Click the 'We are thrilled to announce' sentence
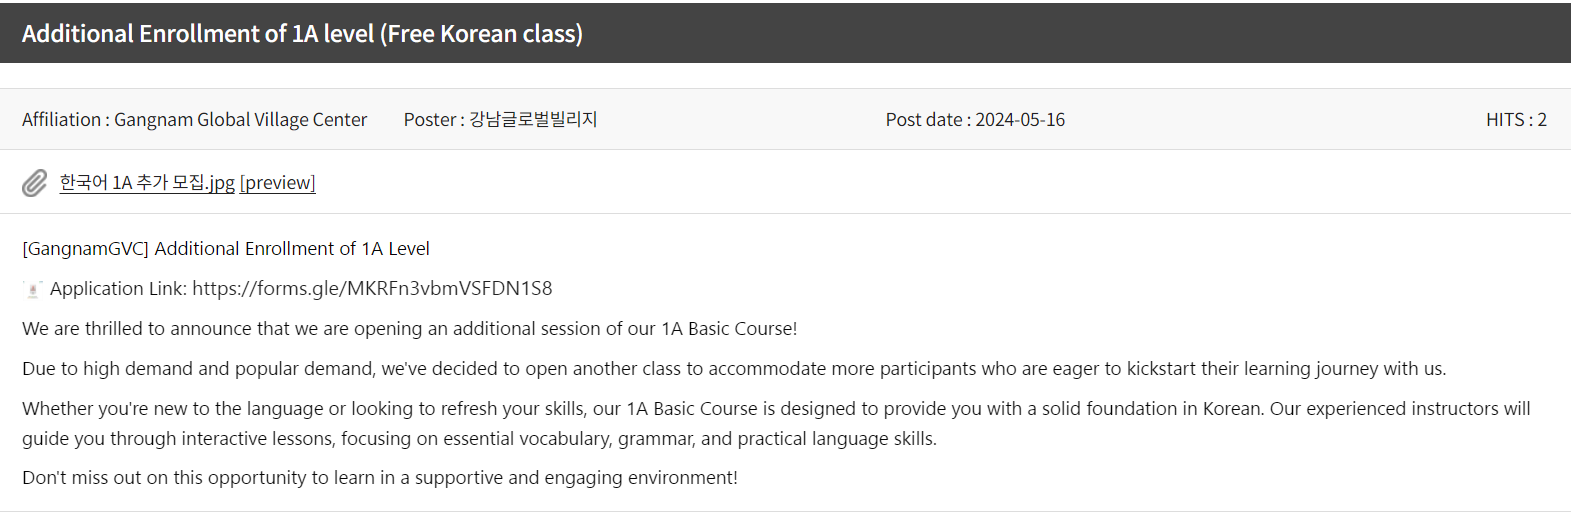The image size is (1571, 525). (x=410, y=329)
